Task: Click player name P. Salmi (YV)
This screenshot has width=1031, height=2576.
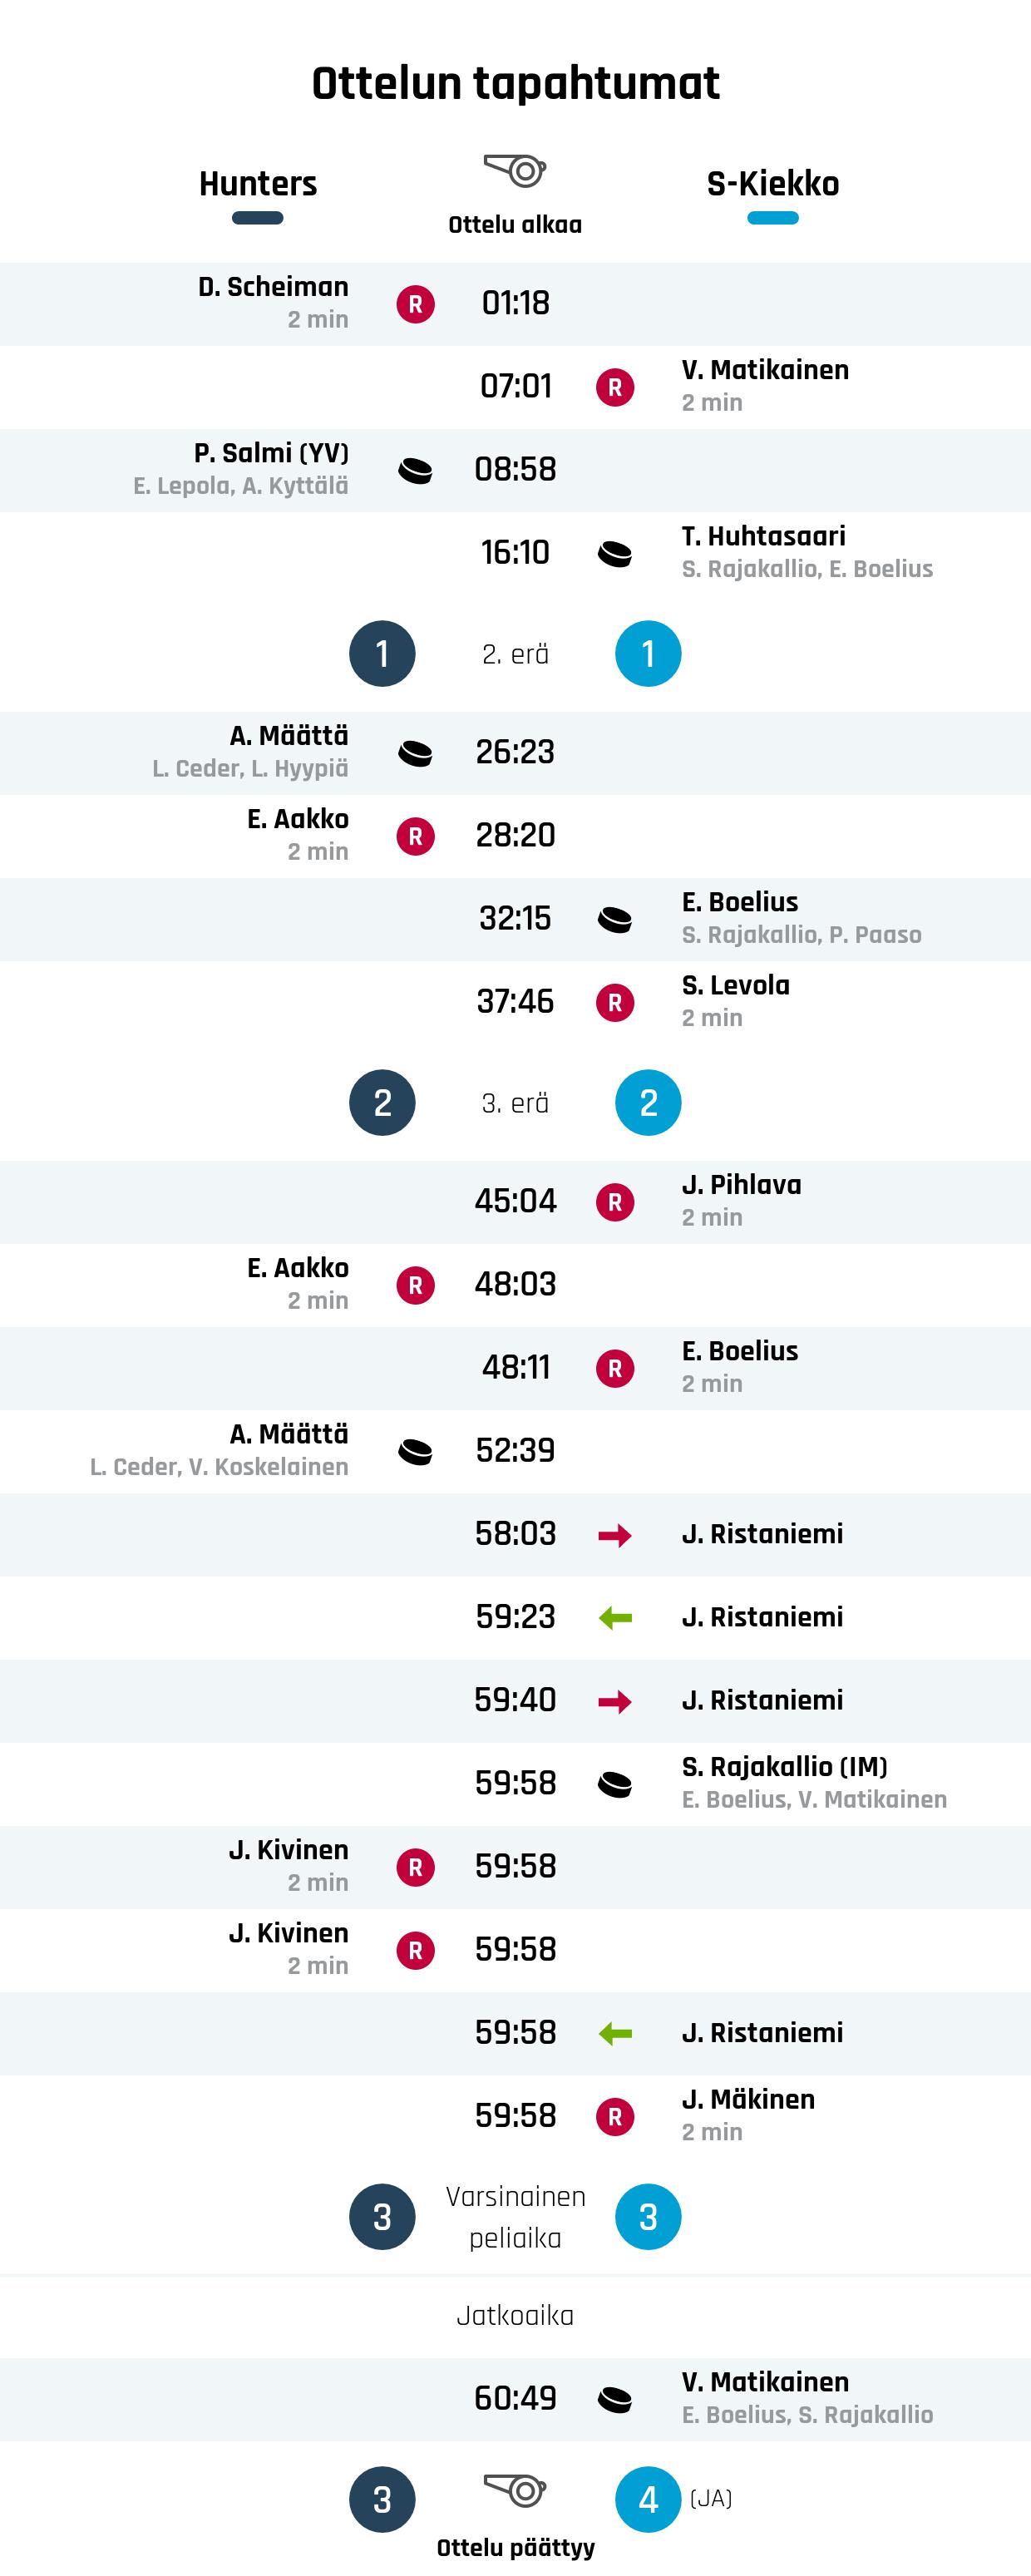Action: coord(271,453)
